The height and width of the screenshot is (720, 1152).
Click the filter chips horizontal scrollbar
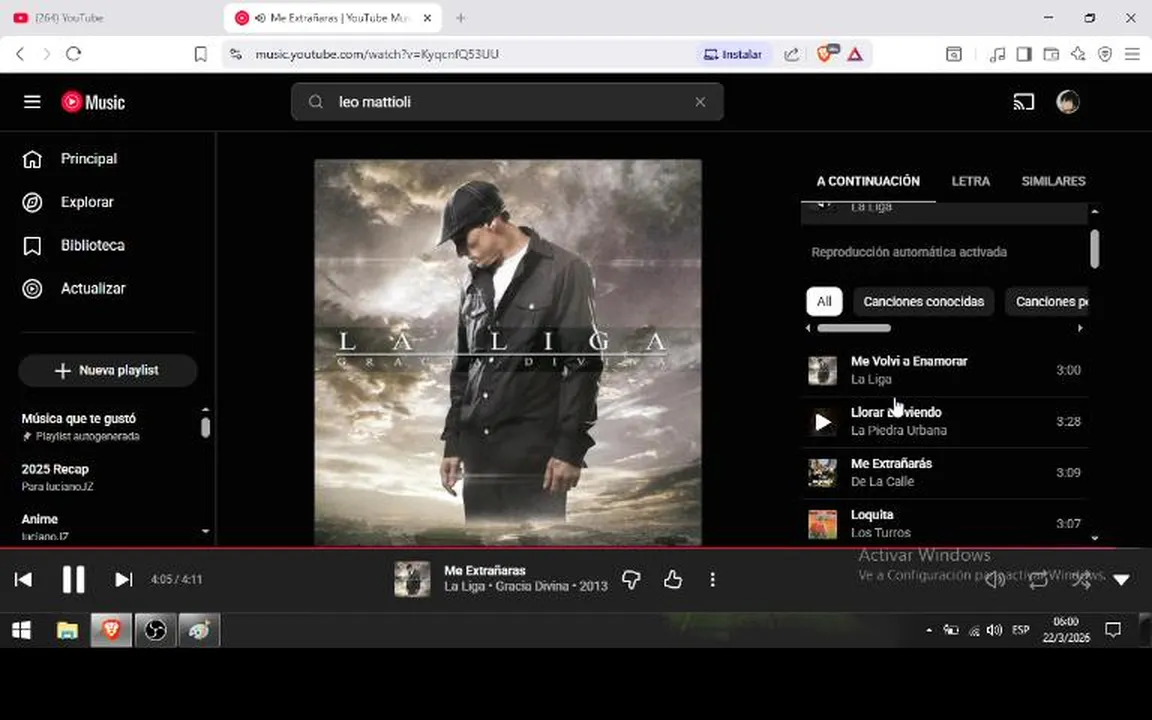(854, 328)
